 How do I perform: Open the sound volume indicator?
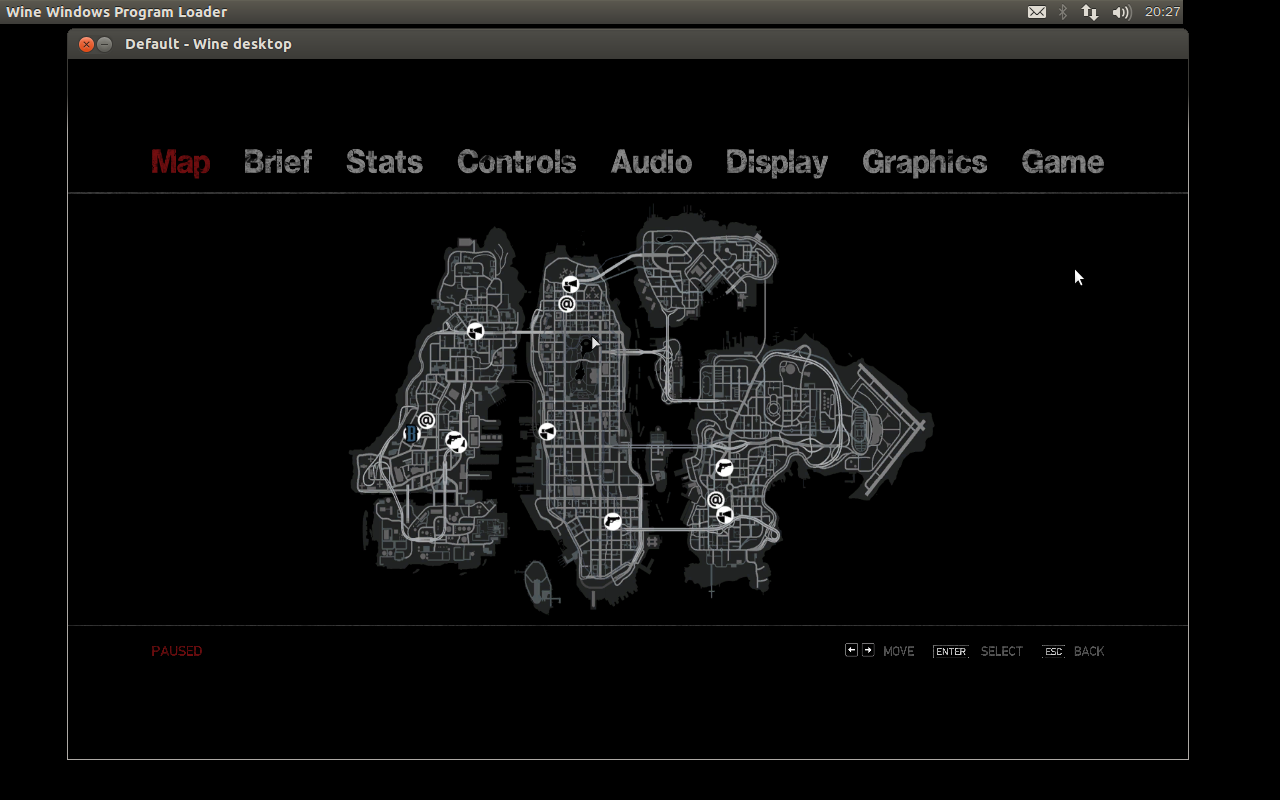pos(1121,12)
